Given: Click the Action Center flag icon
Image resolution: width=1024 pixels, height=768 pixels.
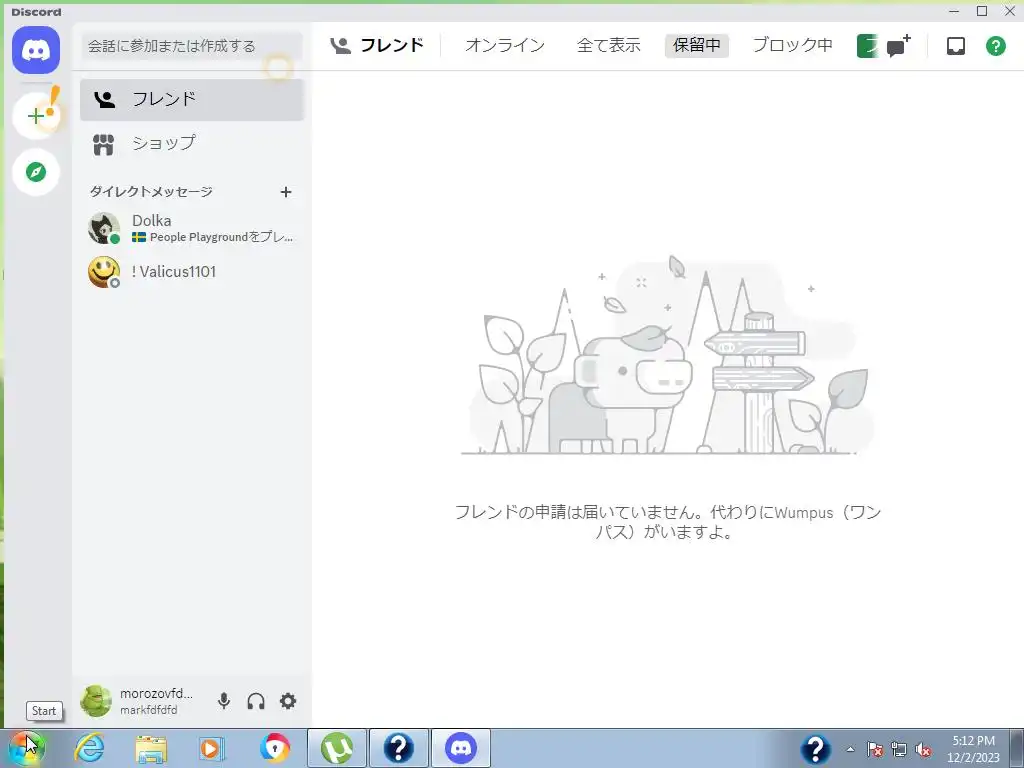Looking at the screenshot, I should coord(875,750).
